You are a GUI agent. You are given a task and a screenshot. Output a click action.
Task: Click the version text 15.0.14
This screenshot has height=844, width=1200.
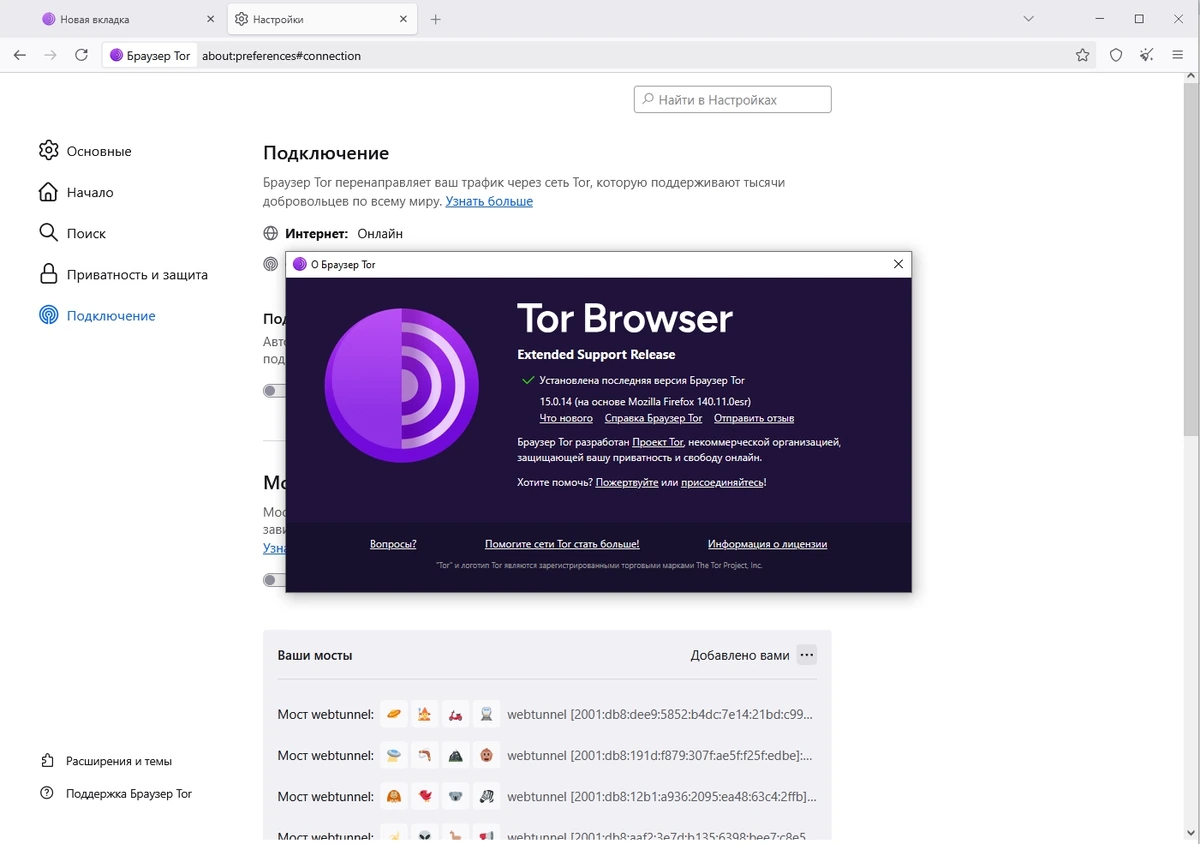coord(645,402)
